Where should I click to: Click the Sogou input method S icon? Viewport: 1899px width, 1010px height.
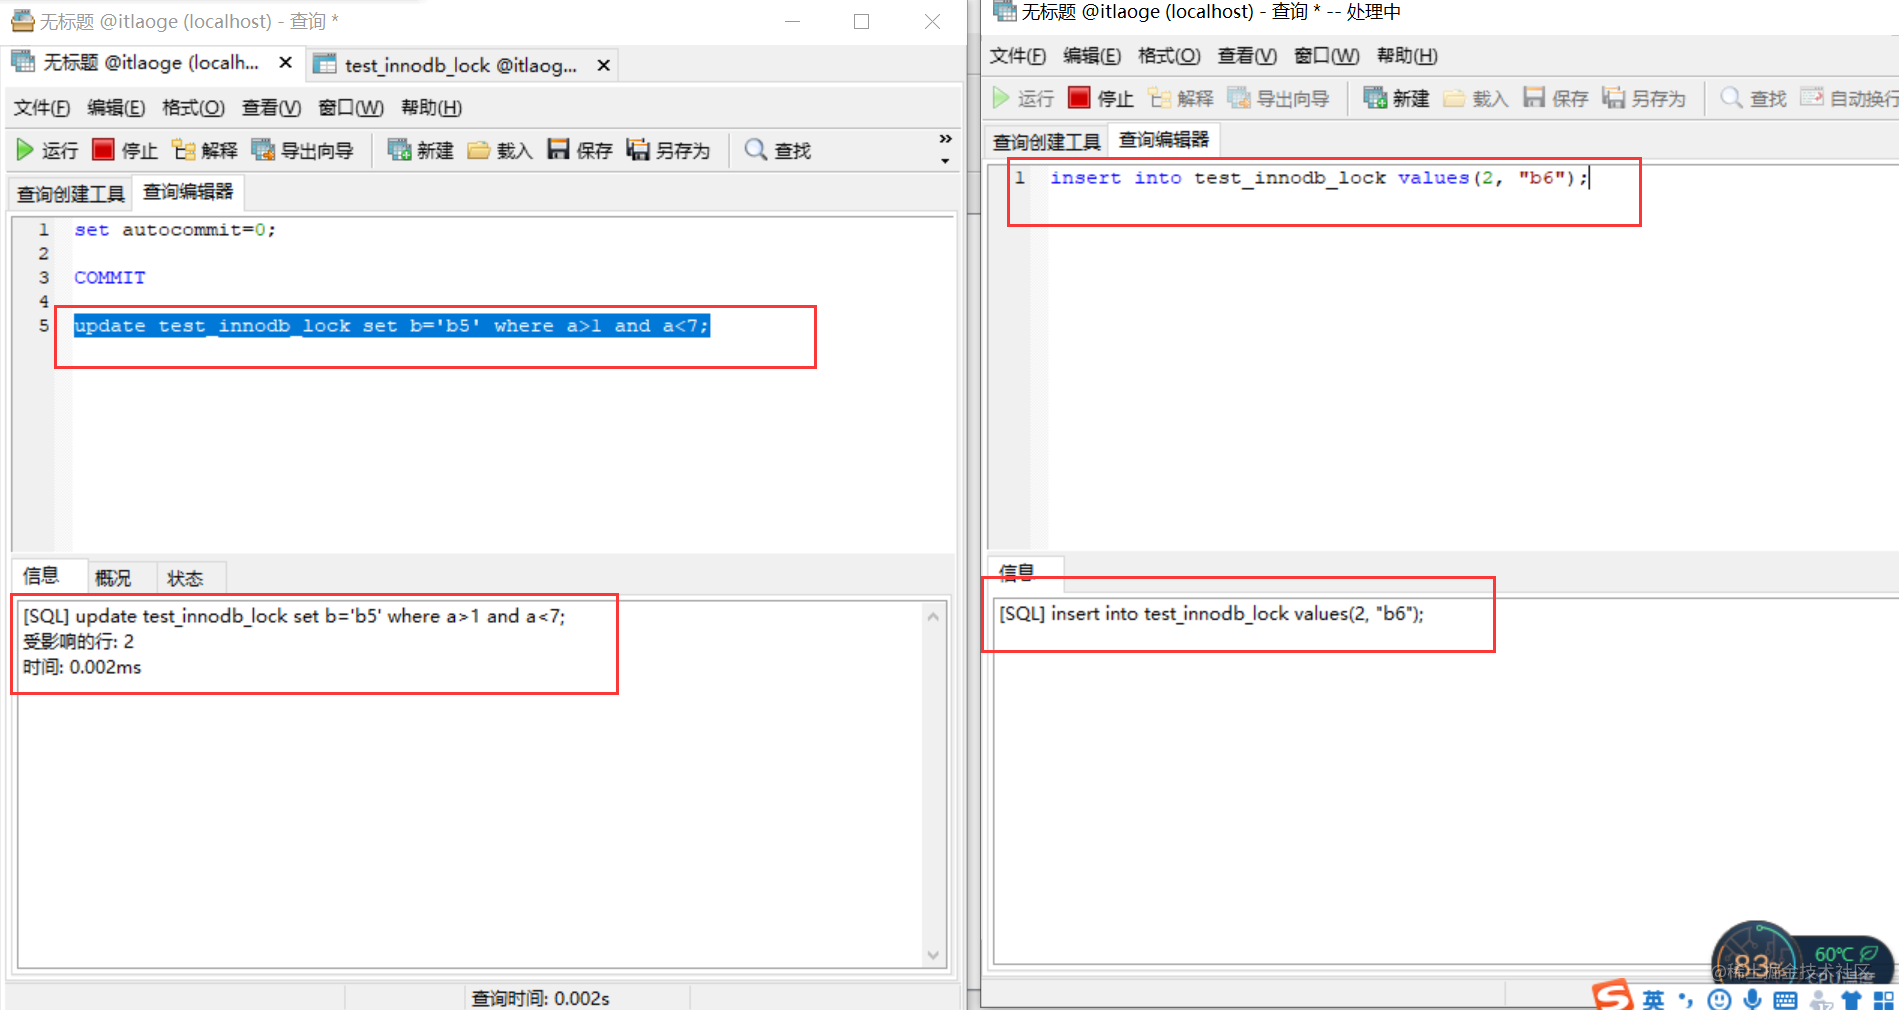click(x=1612, y=996)
